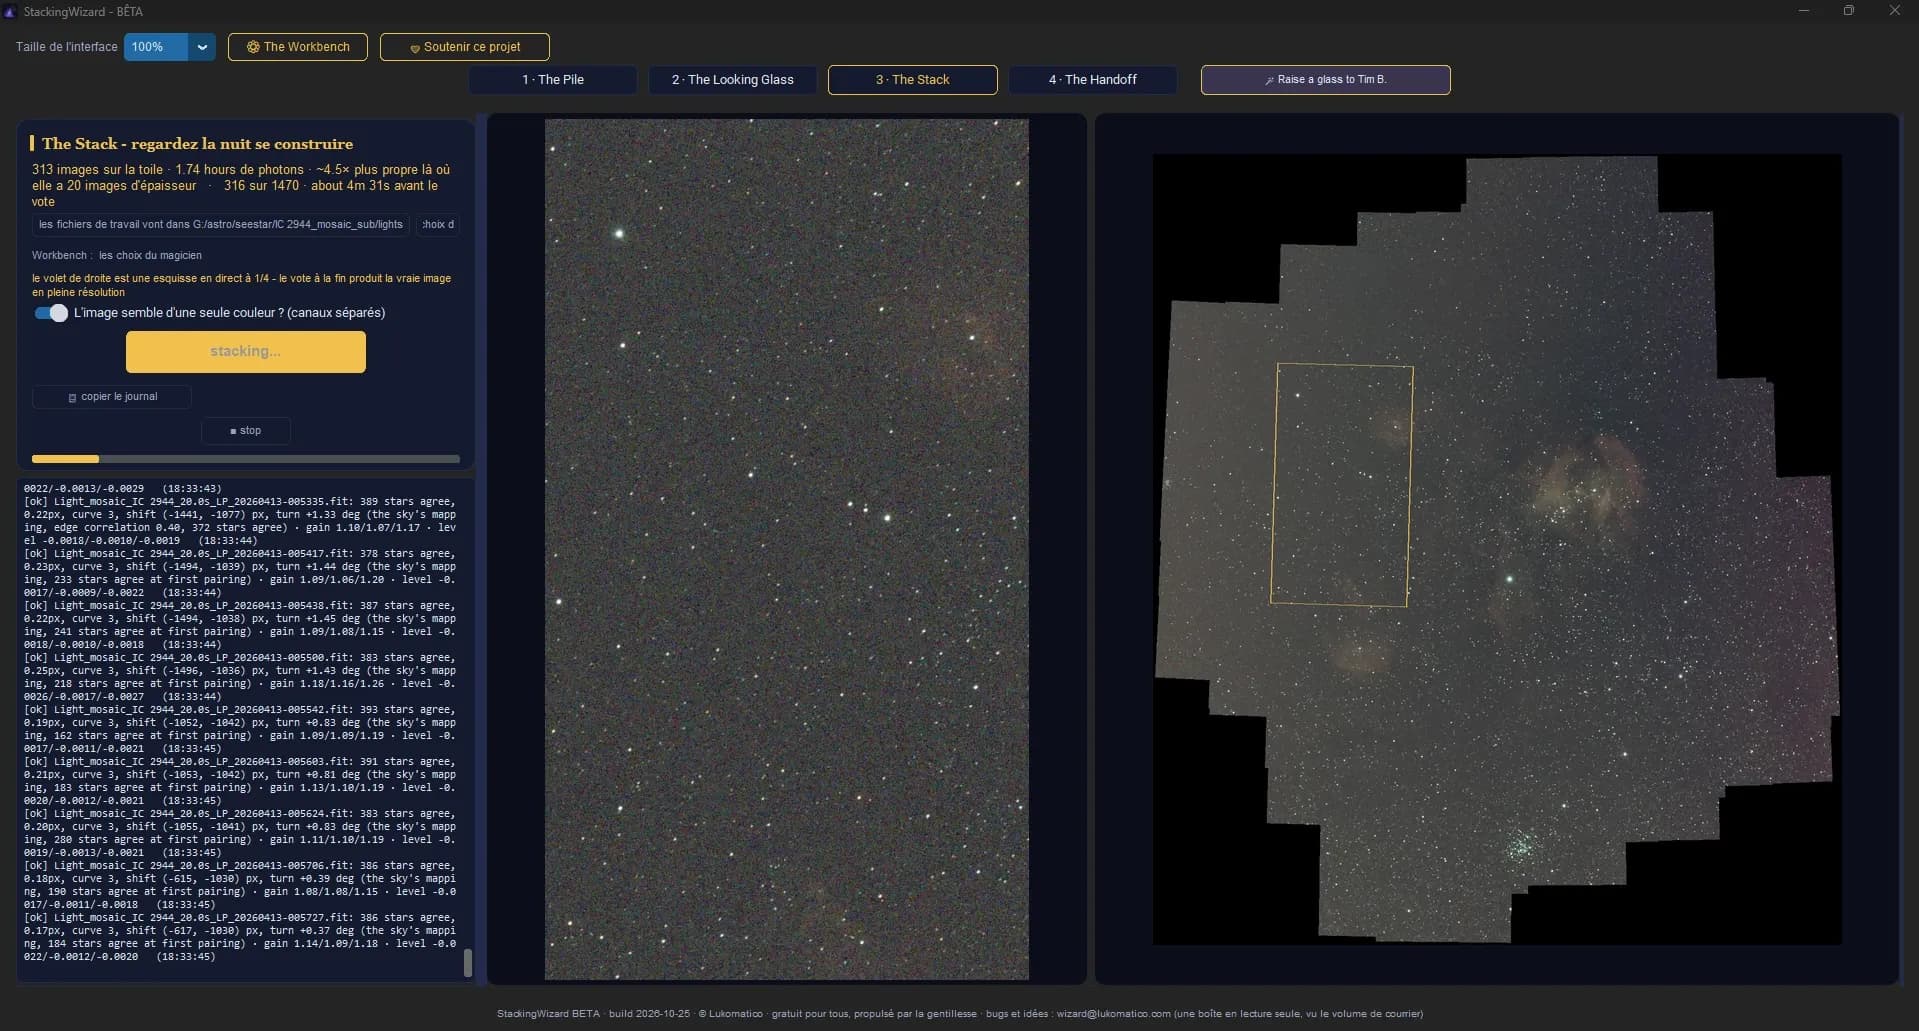Click the StackingWizard app icon in title bar
The width and height of the screenshot is (1919, 1031).
10,12
